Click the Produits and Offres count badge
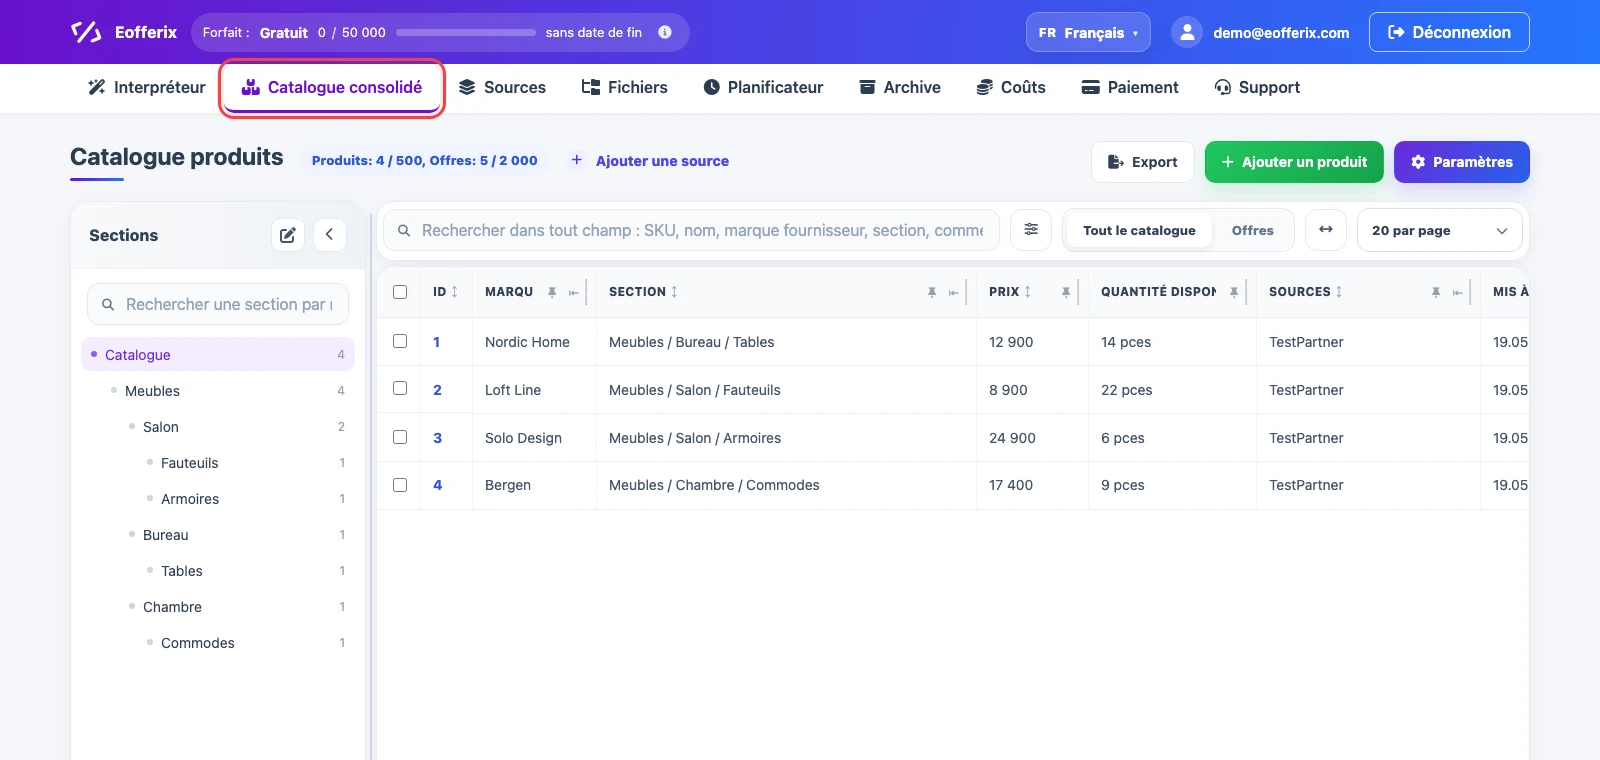The image size is (1600, 760). pyautogui.click(x=425, y=161)
